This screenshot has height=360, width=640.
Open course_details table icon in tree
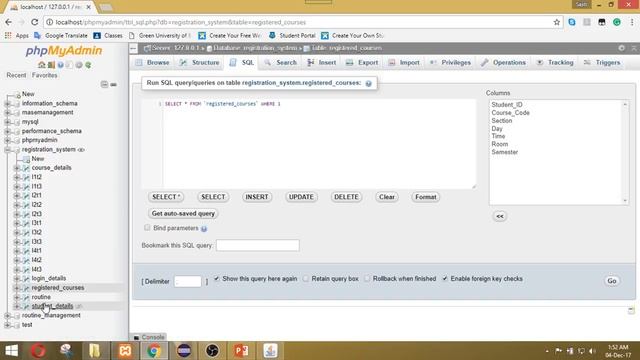tap(26, 168)
